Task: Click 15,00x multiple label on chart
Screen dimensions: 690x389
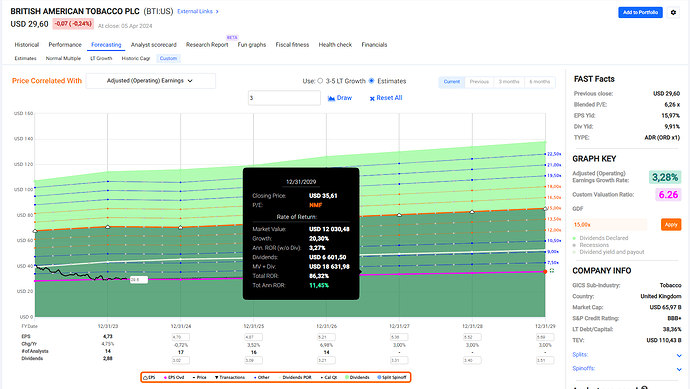Action: click(554, 208)
